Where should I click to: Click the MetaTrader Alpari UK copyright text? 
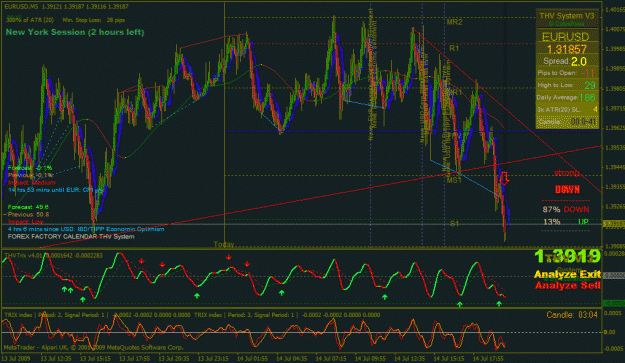(x=93, y=347)
